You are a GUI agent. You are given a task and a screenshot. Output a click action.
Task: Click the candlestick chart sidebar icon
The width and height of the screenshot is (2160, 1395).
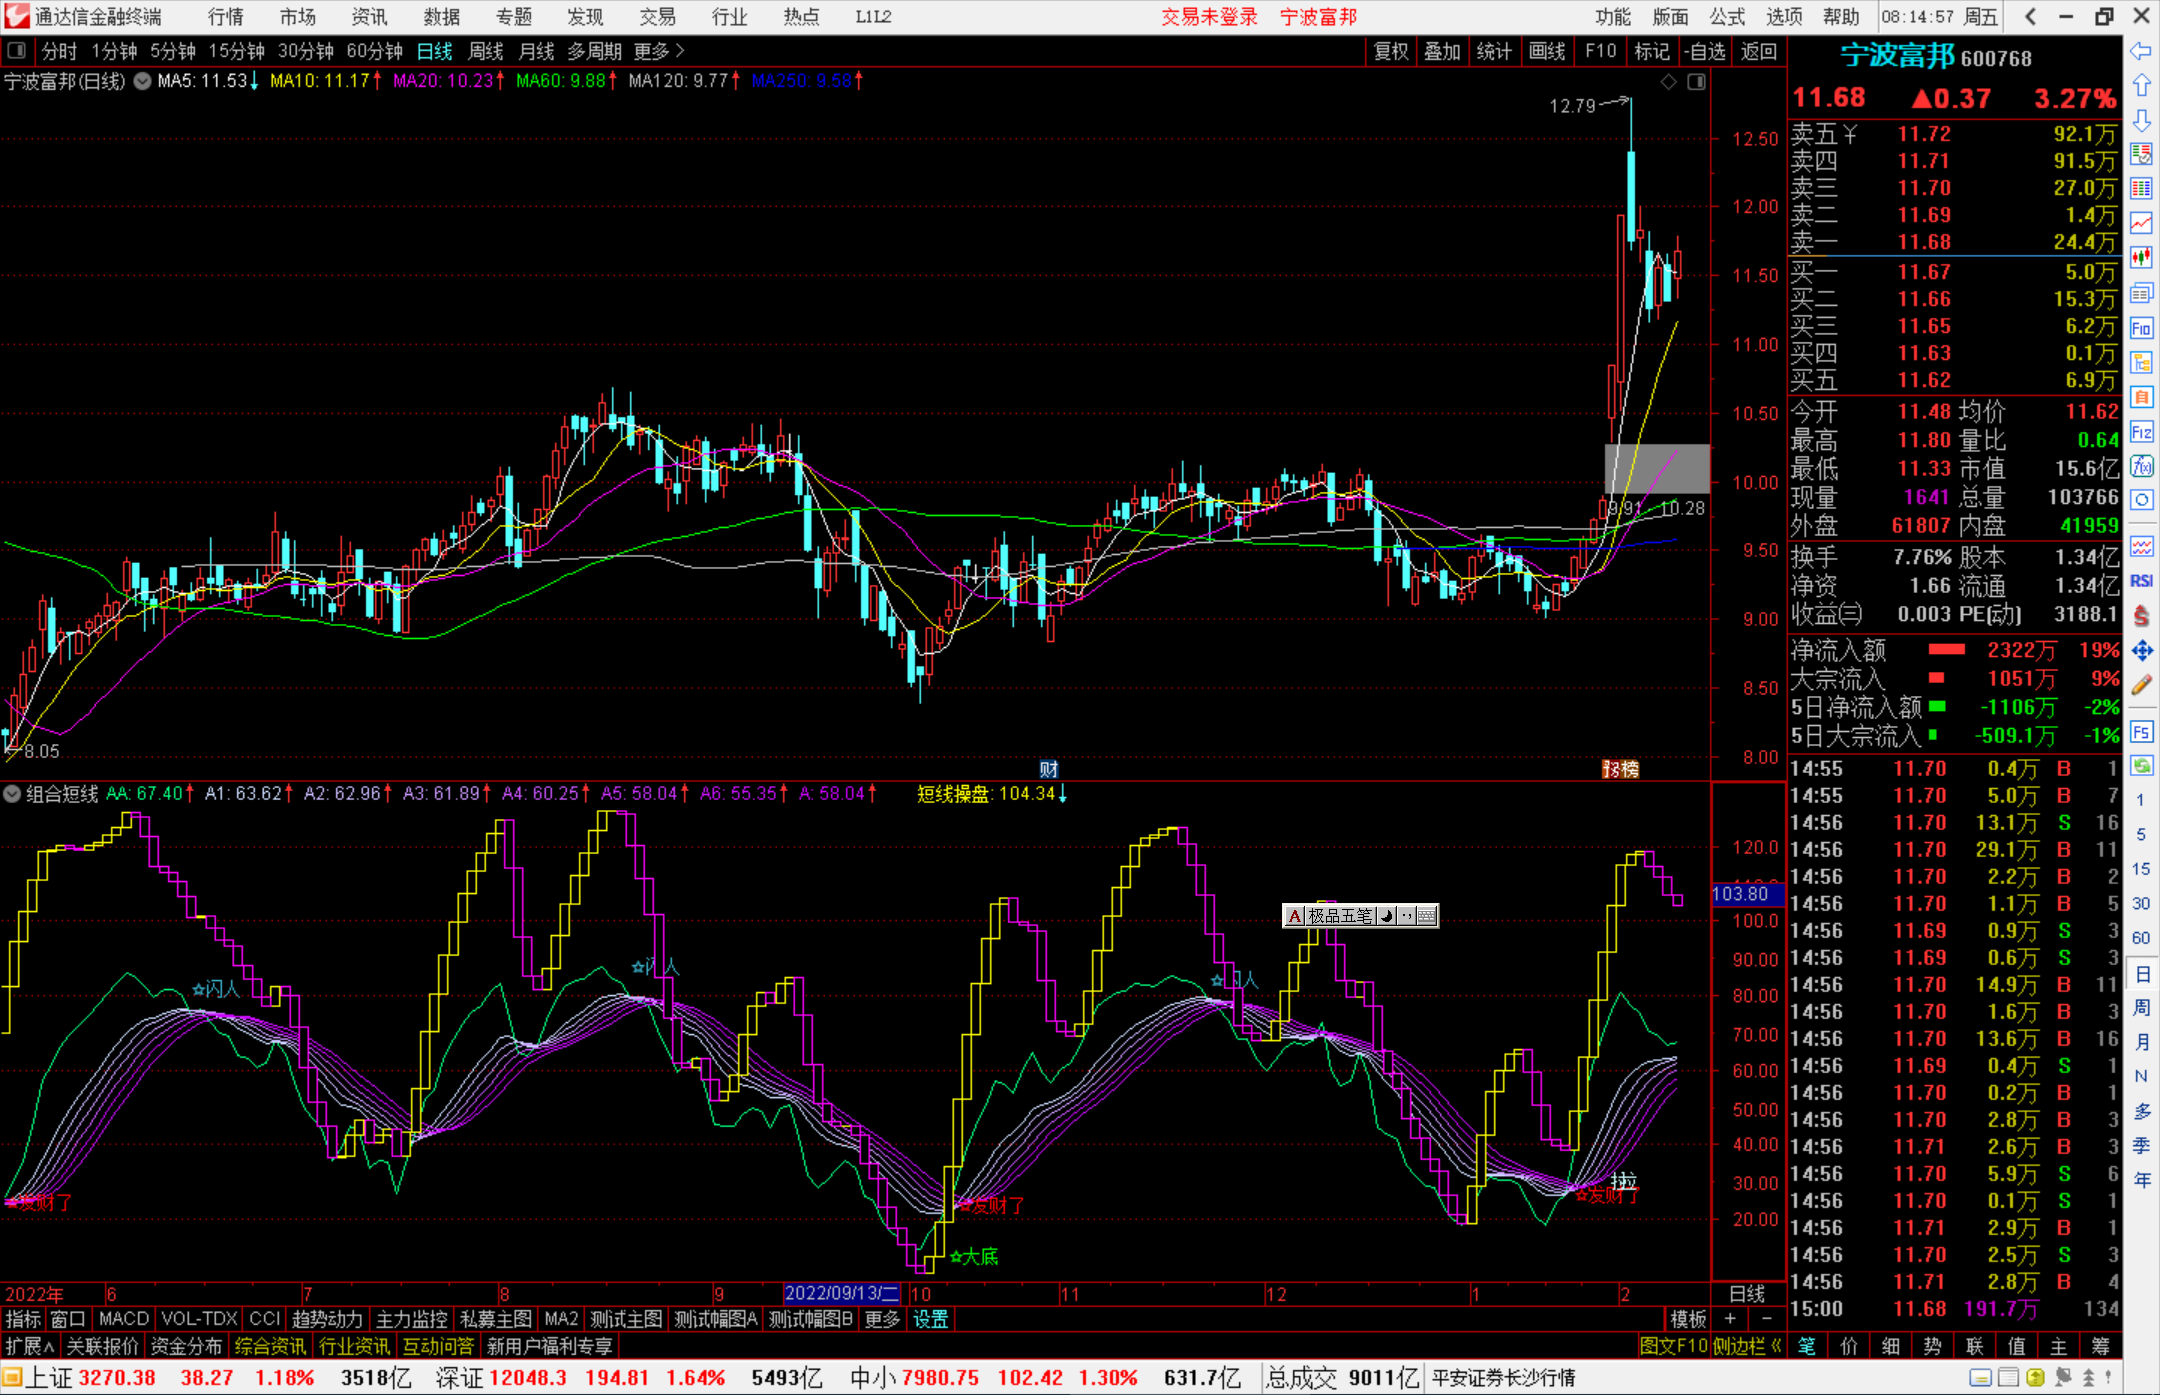[2141, 258]
